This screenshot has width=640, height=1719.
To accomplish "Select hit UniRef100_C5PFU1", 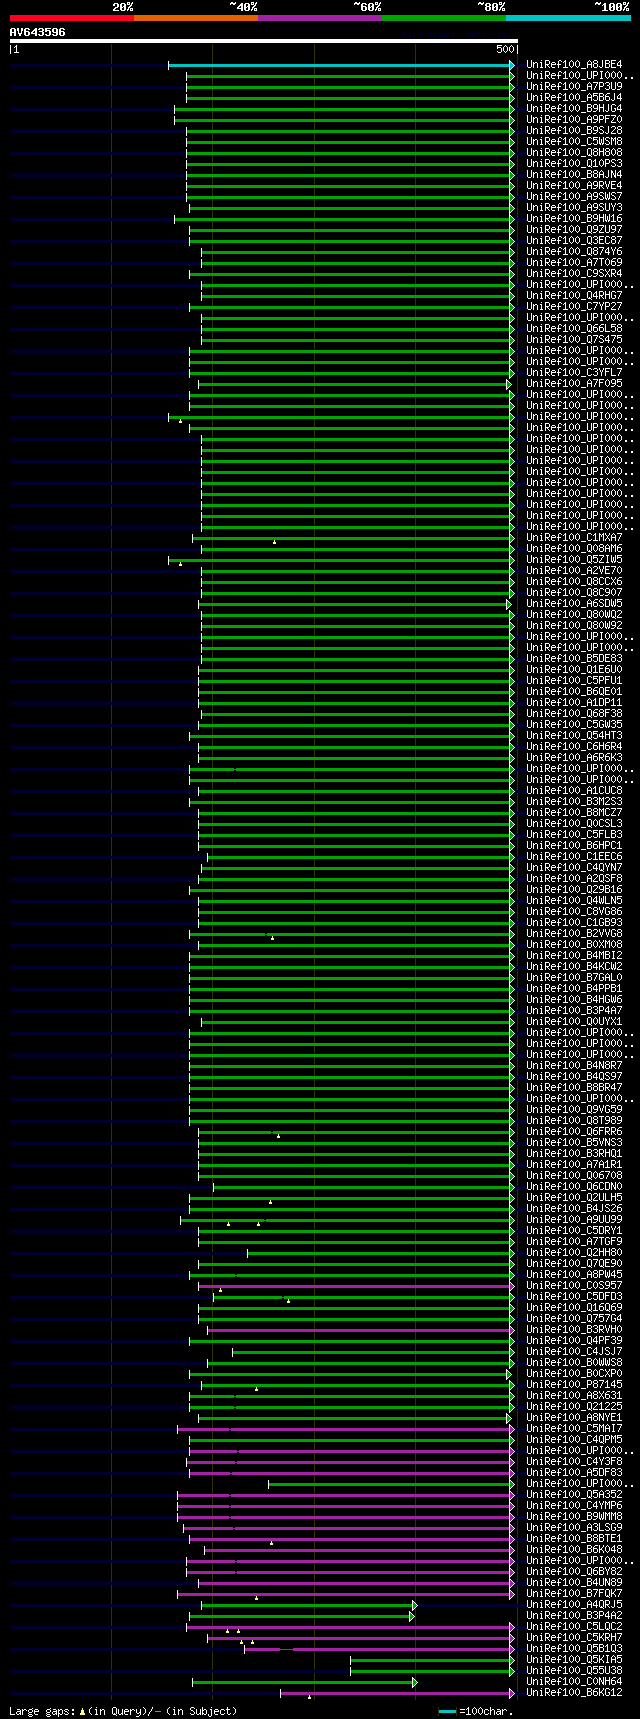I will tap(574, 681).
